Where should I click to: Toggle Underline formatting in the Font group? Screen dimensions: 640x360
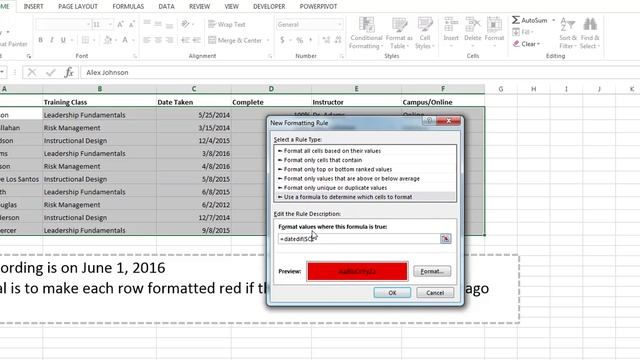coord(63,40)
